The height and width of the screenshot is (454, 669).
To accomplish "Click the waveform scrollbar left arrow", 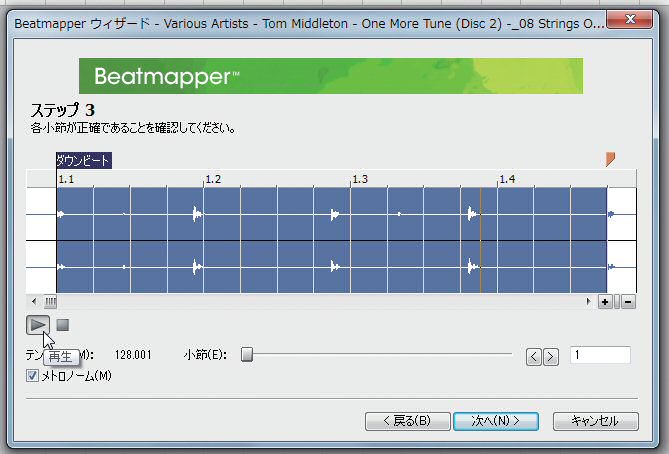I will tap(34, 302).
